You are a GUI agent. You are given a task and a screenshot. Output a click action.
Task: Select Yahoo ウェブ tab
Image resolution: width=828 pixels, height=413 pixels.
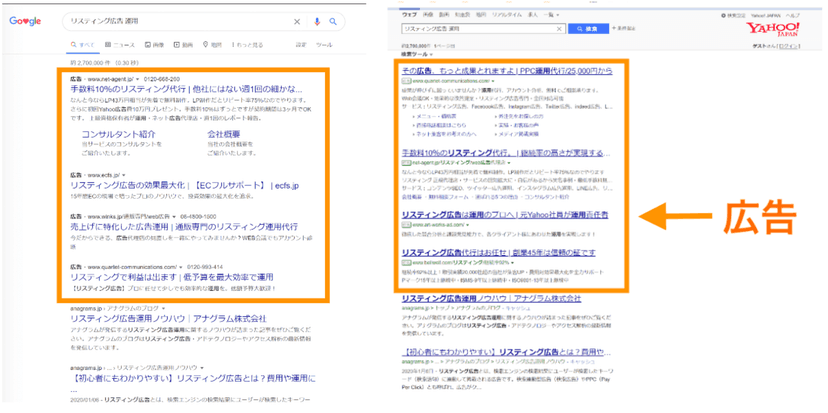coord(409,15)
